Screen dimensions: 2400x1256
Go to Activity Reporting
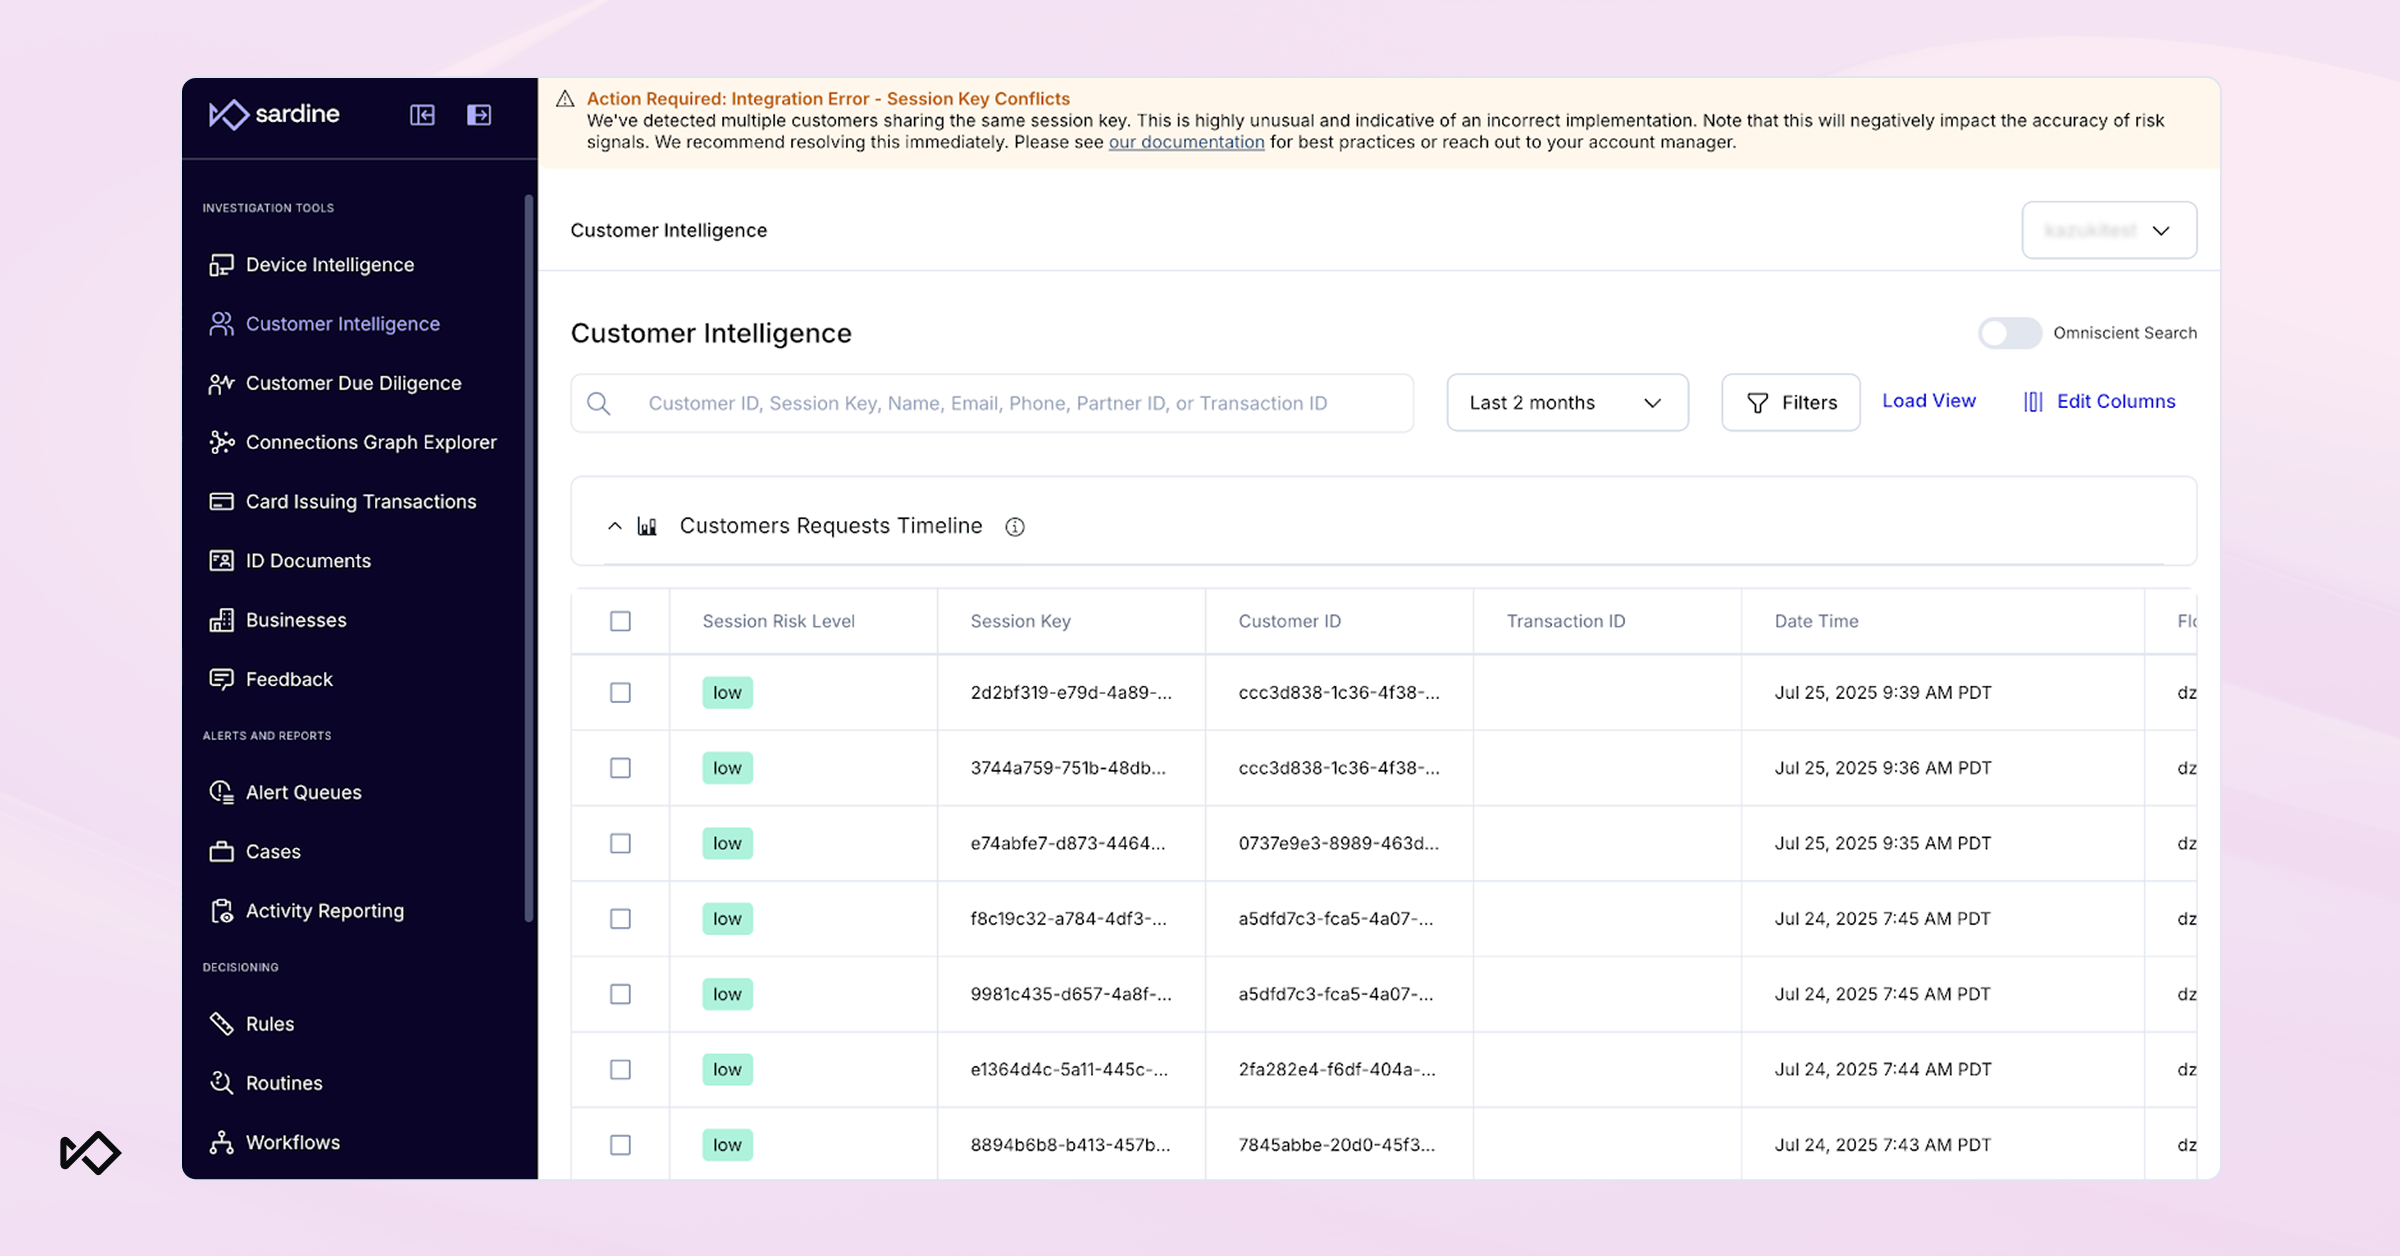(x=325, y=911)
